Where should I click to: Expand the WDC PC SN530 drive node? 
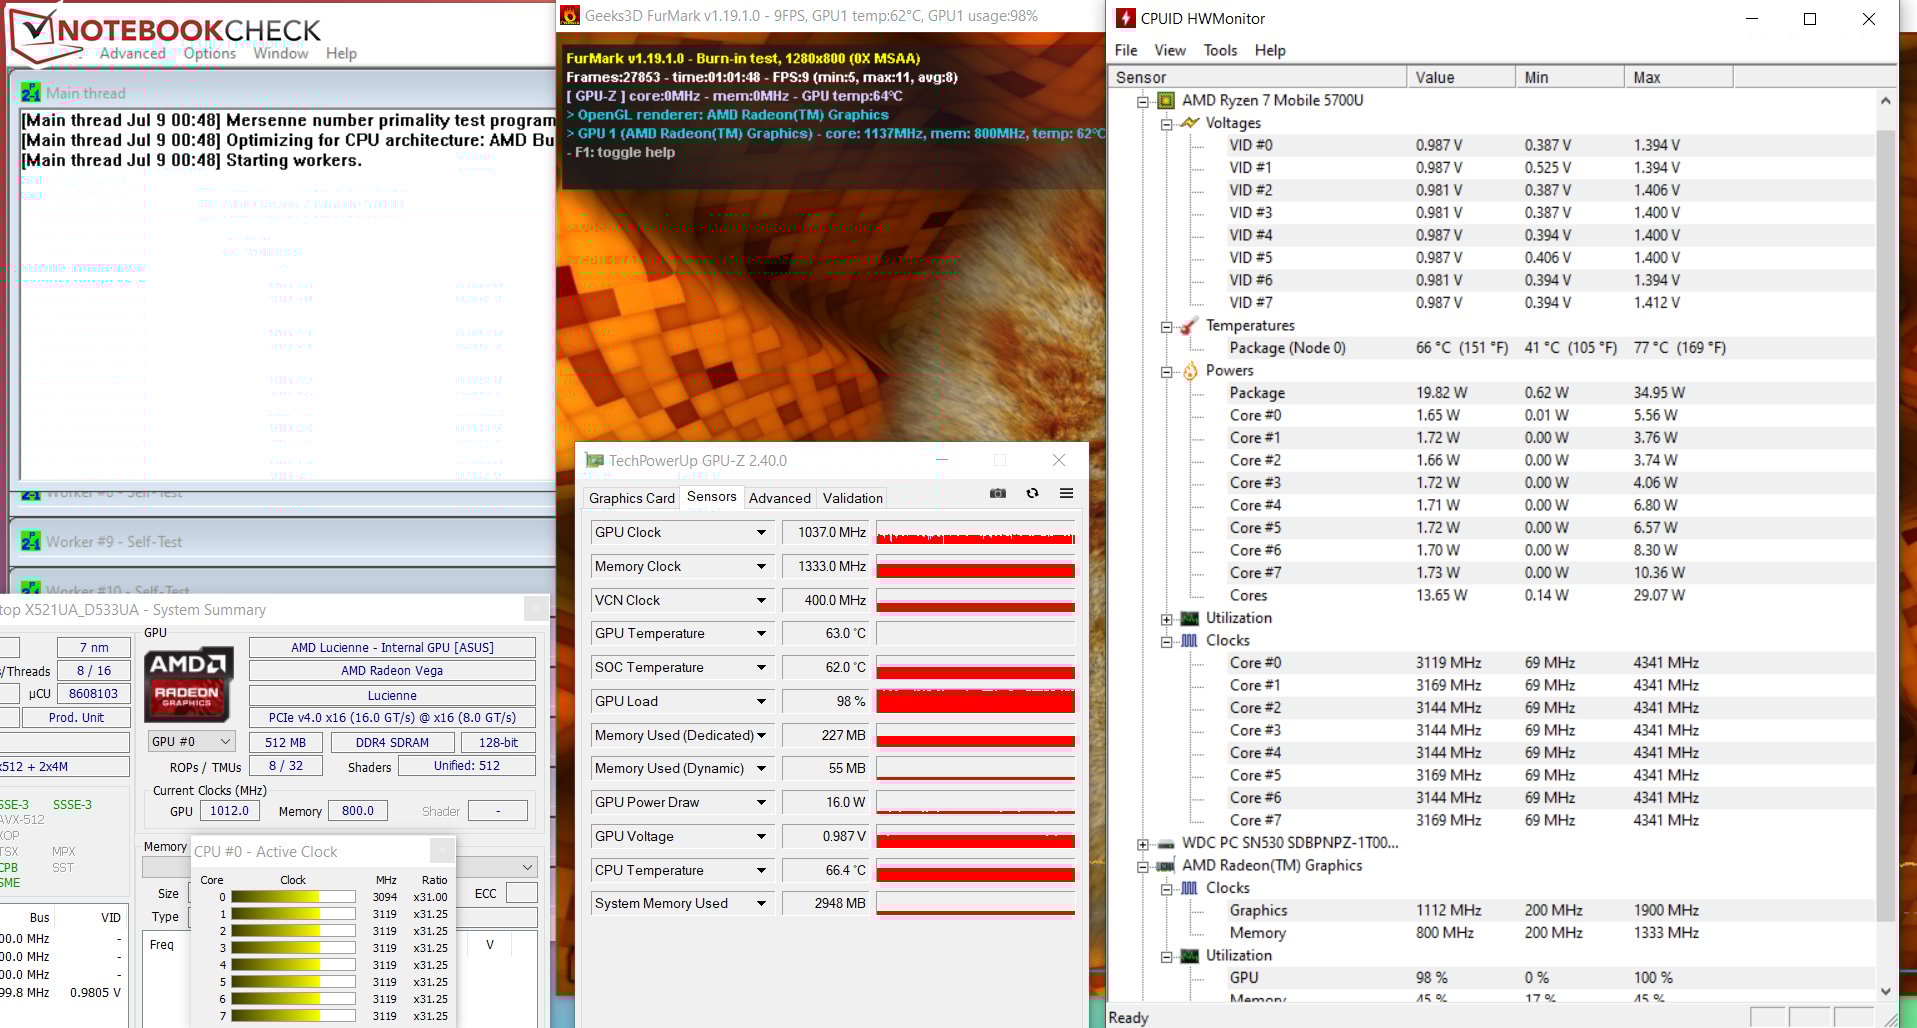[x=1142, y=844]
